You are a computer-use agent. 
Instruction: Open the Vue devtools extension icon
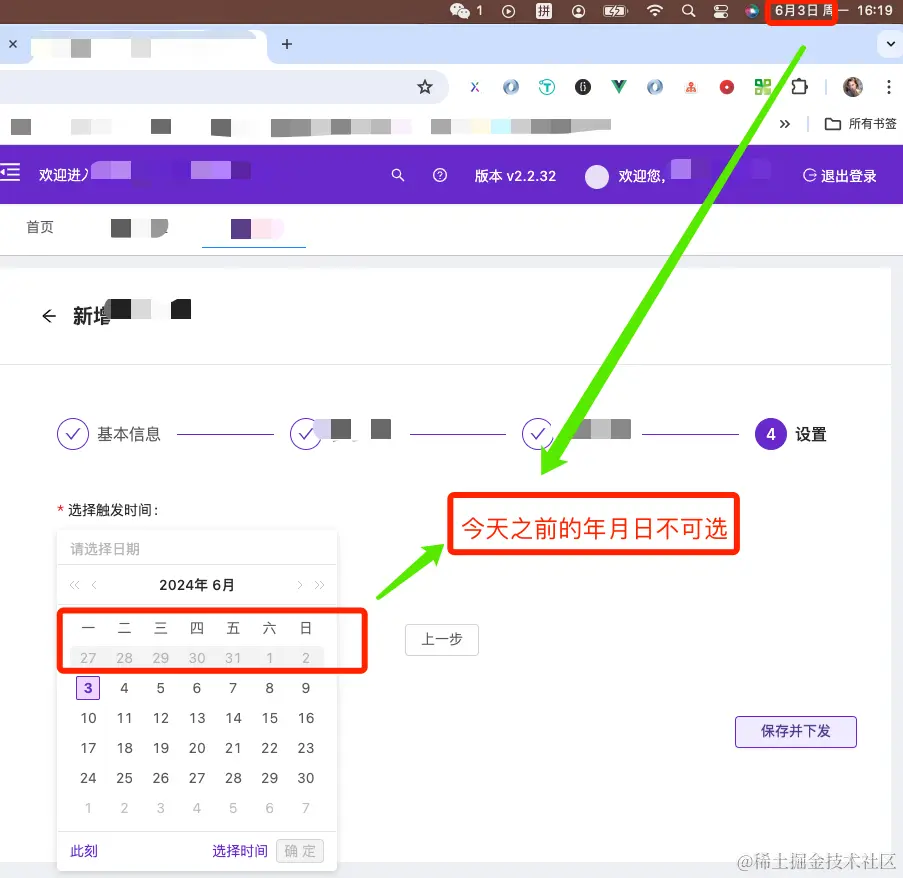[x=619, y=87]
